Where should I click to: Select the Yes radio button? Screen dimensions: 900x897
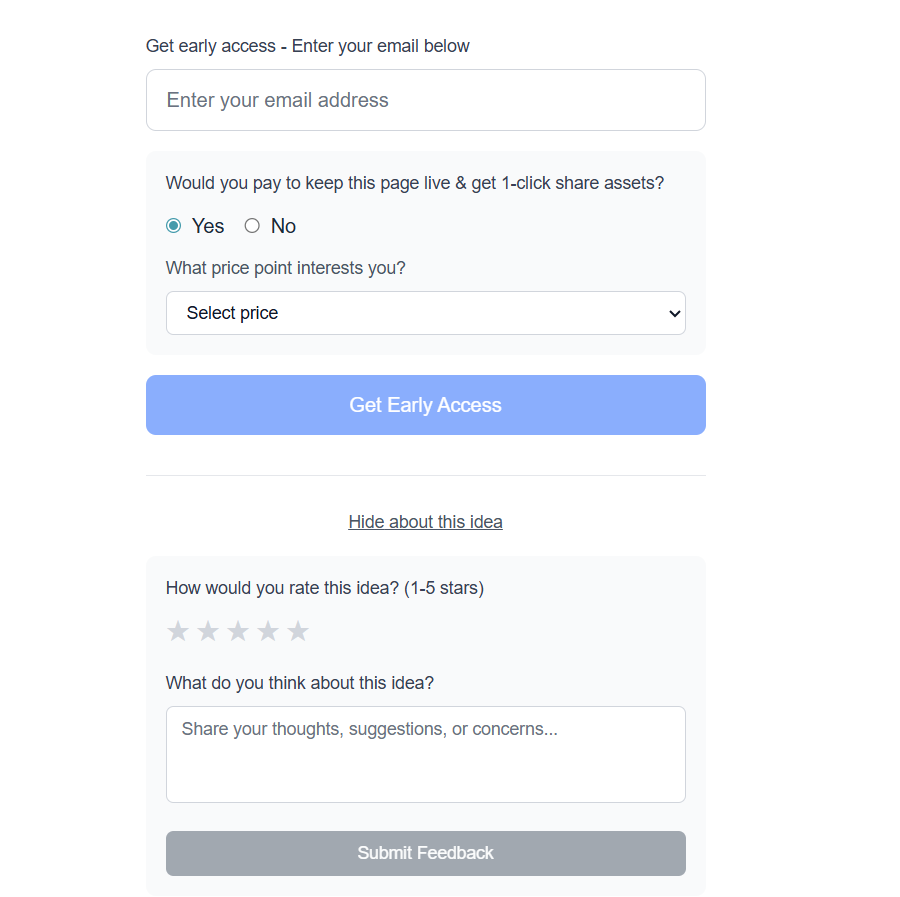coord(174,226)
